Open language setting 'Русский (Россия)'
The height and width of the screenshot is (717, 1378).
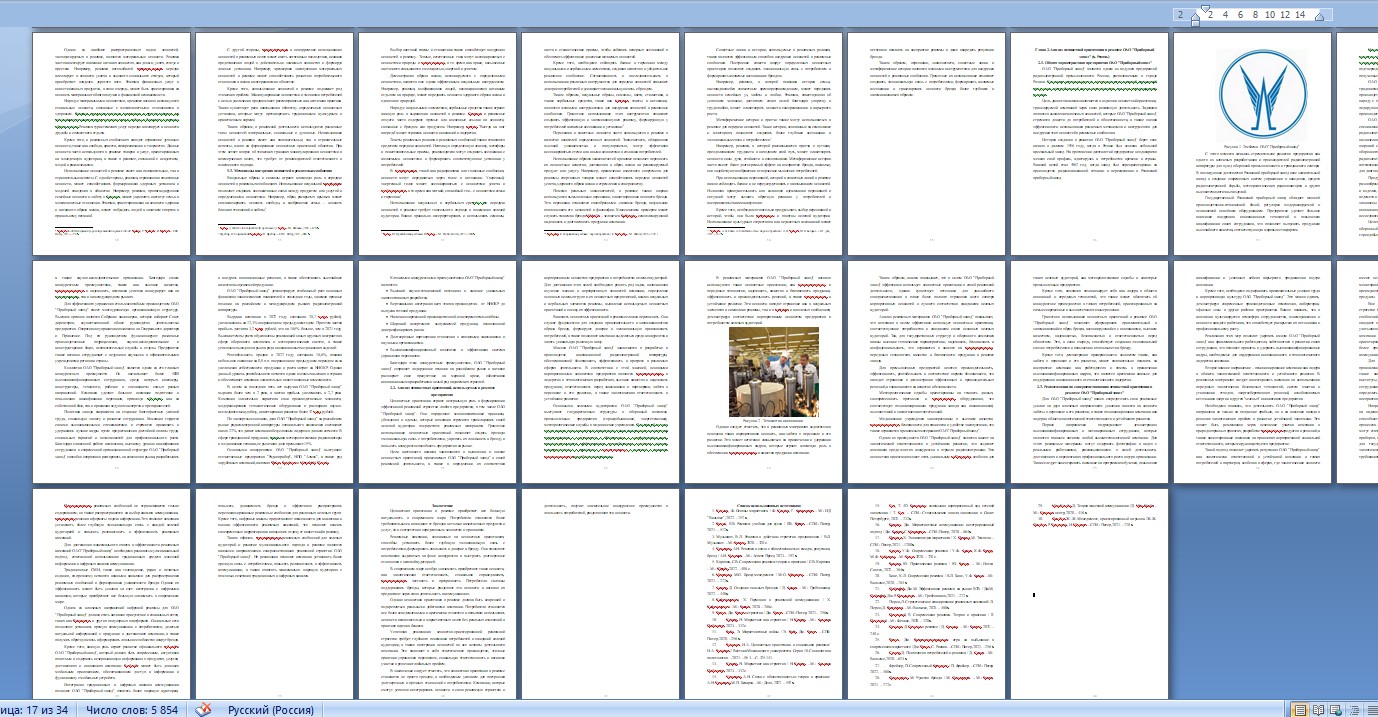point(273,709)
